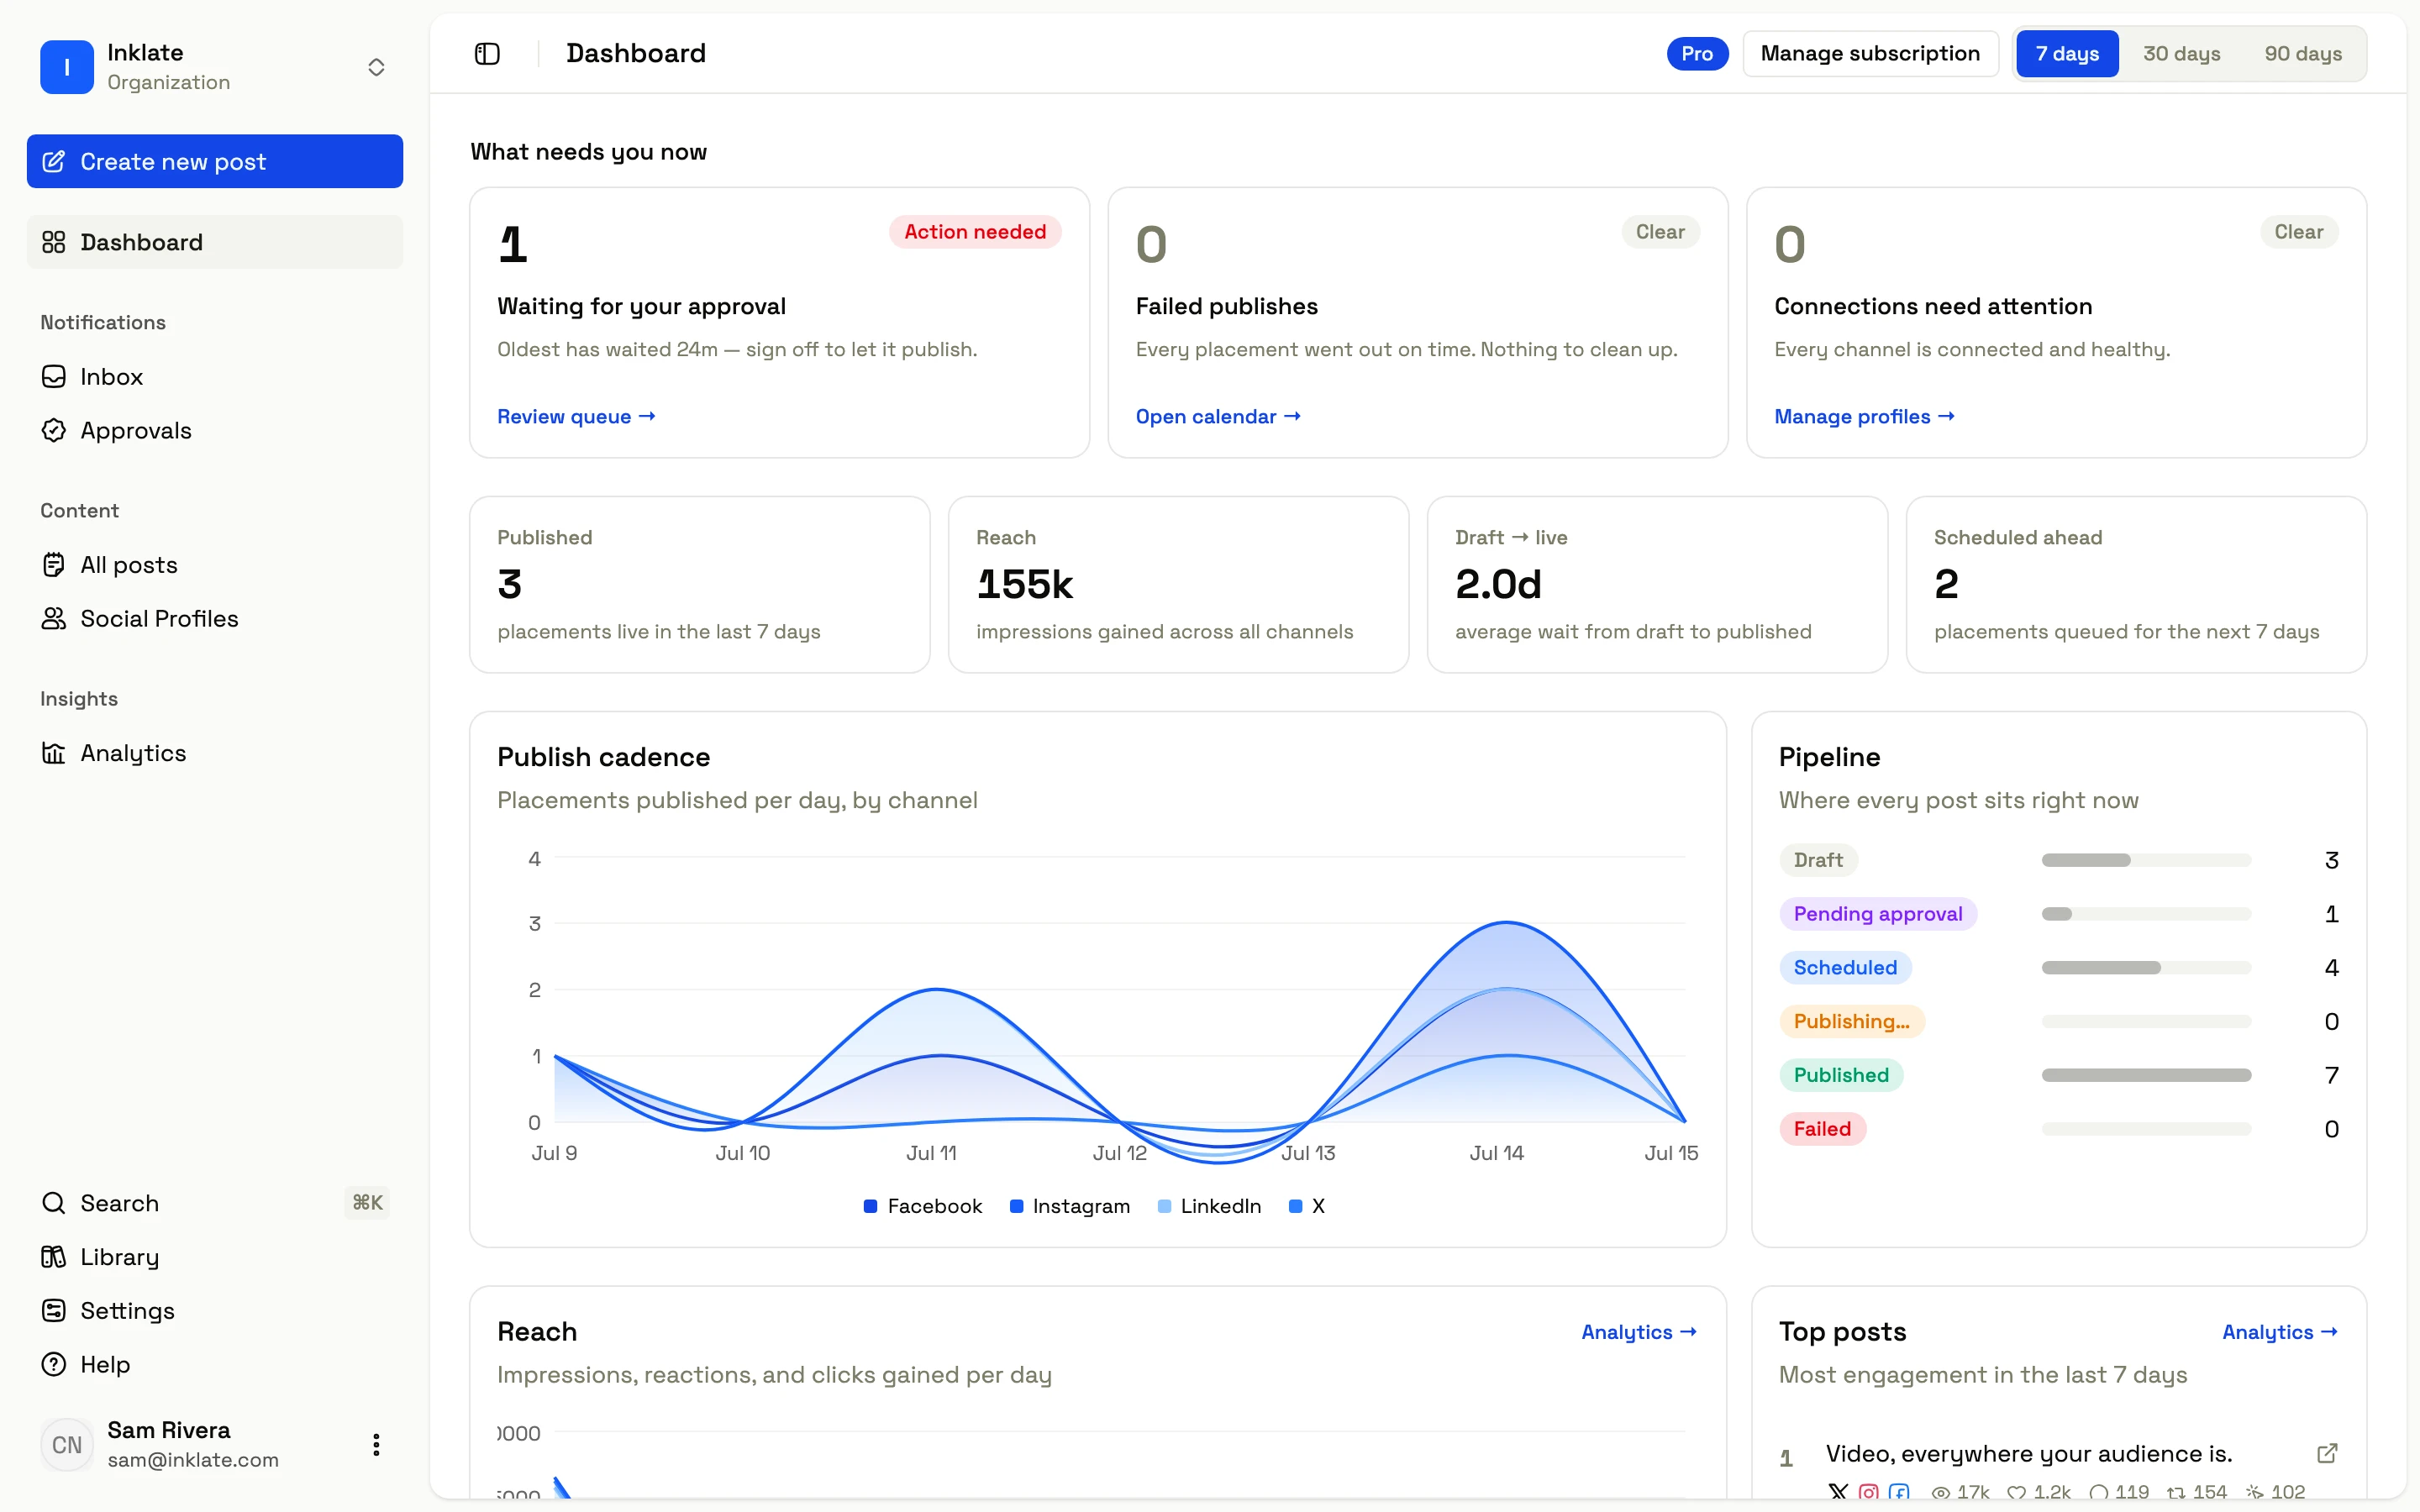Click the Inbox tray icon
Viewport: 2420px width, 1512px height.
tap(54, 376)
